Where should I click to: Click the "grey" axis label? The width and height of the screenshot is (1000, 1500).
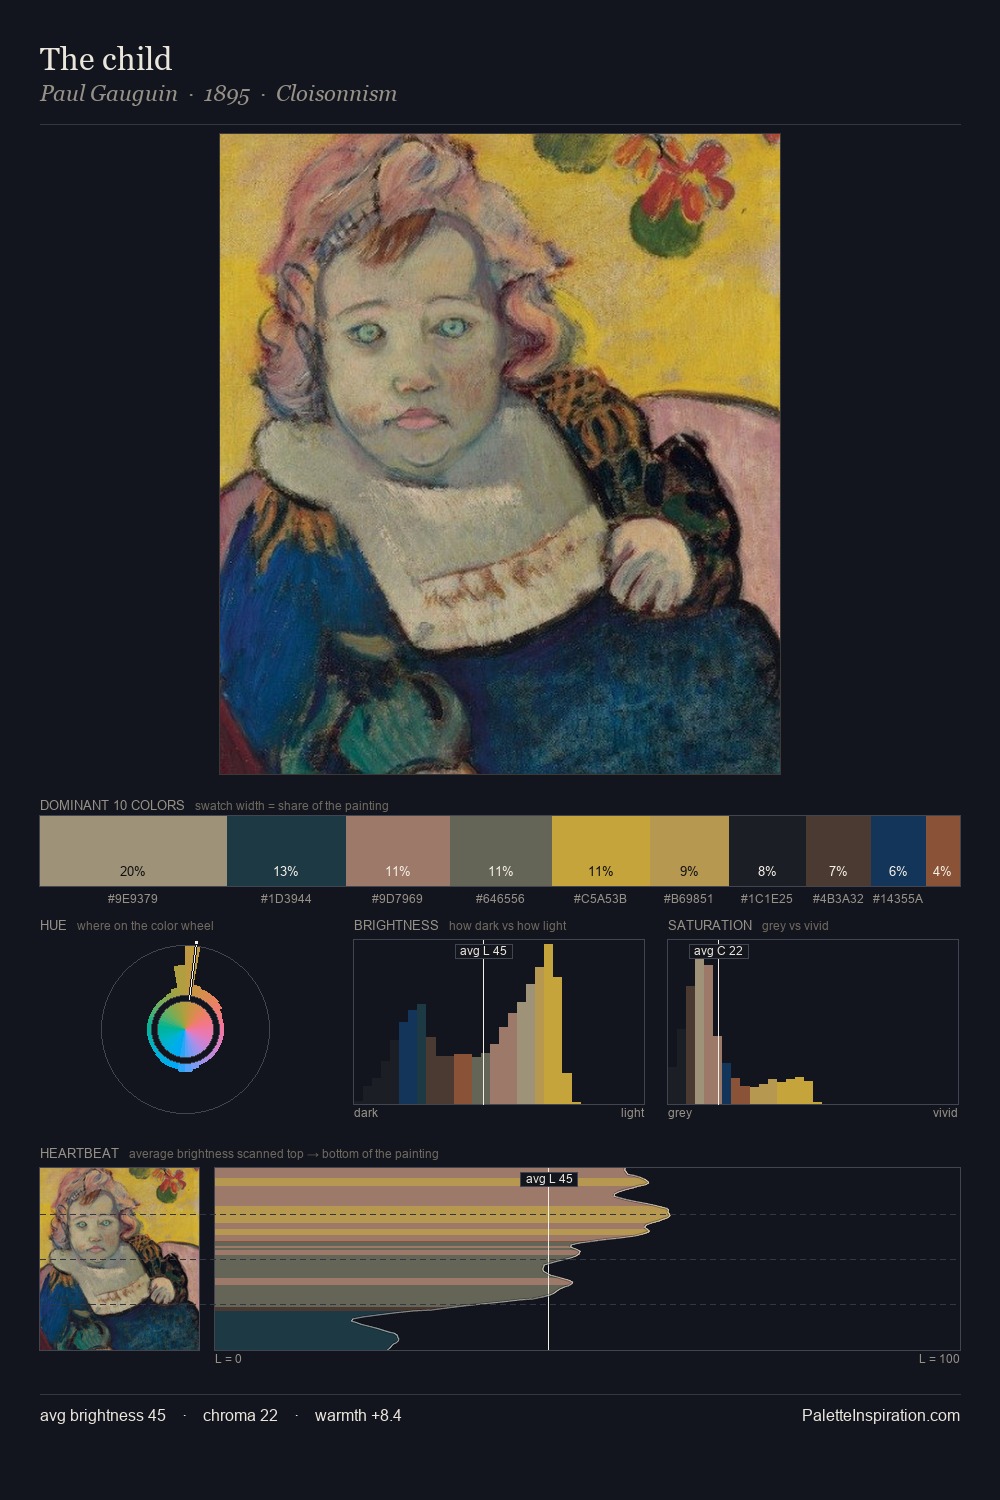click(680, 1113)
